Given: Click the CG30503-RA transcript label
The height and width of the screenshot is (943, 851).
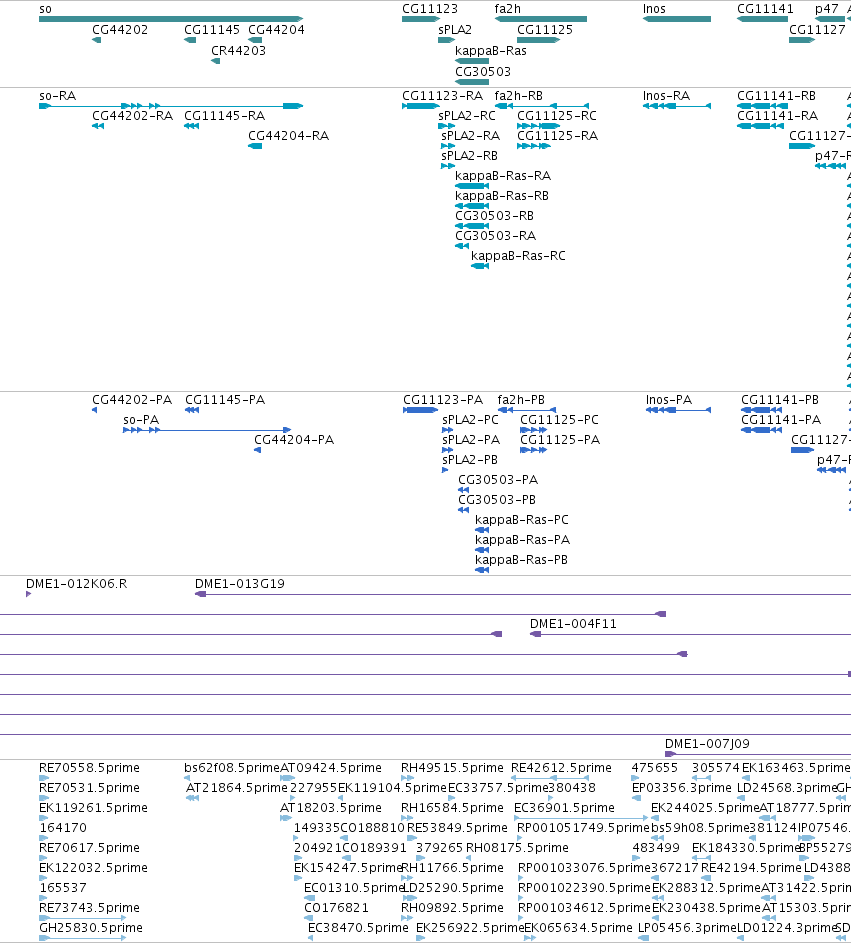Looking at the screenshot, I should click(x=496, y=235).
